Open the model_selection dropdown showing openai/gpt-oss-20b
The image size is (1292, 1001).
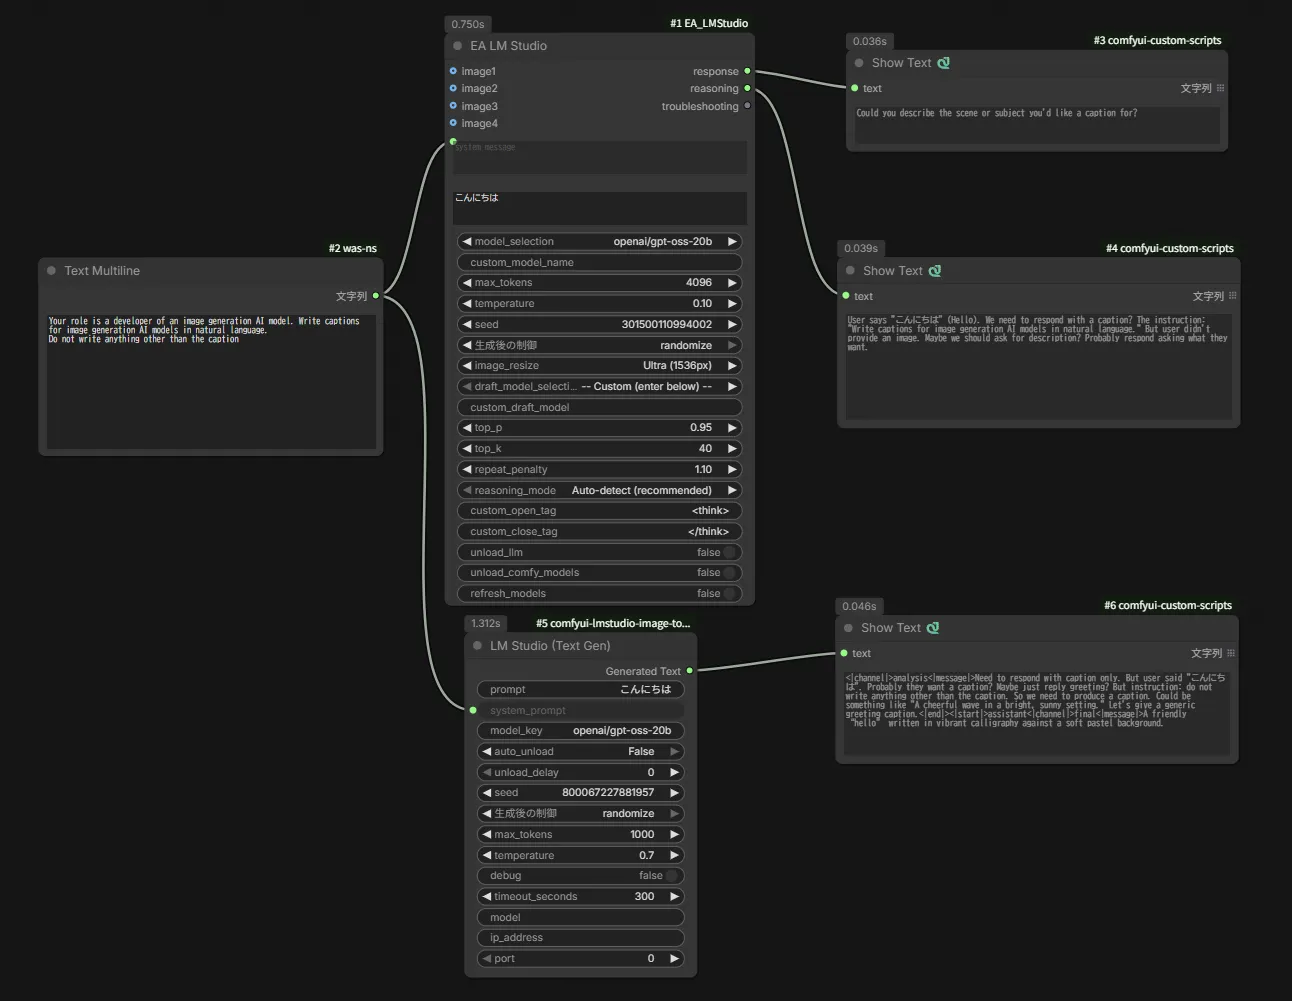tap(600, 242)
